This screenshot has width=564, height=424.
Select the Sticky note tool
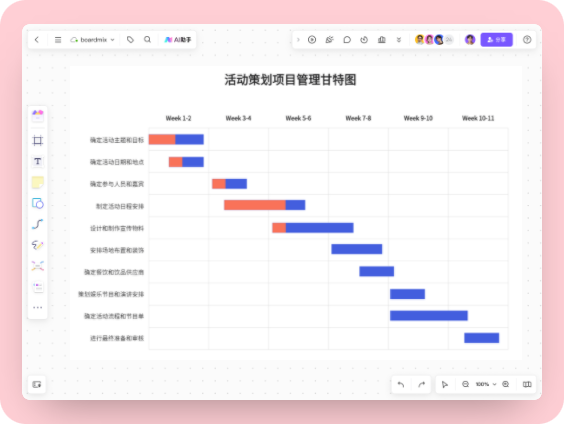38,182
